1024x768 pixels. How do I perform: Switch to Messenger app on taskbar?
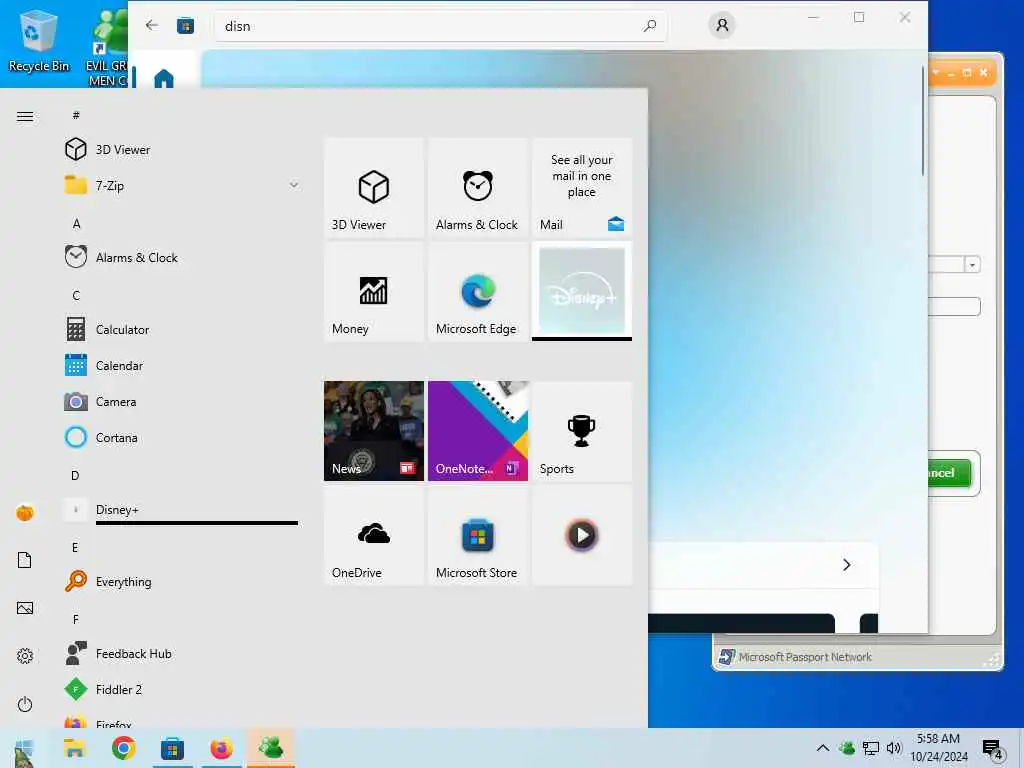270,748
